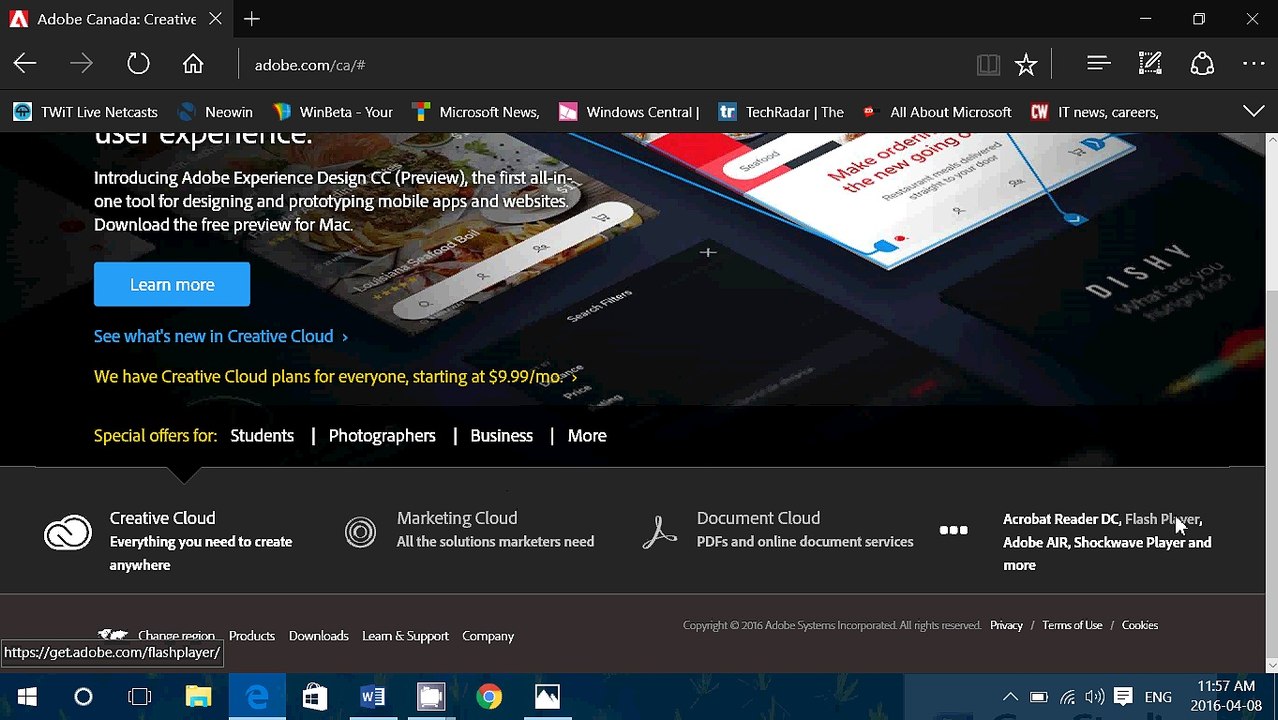The image size is (1278, 720).
Task: Open Shockwave Player link
Action: pos(1129,542)
